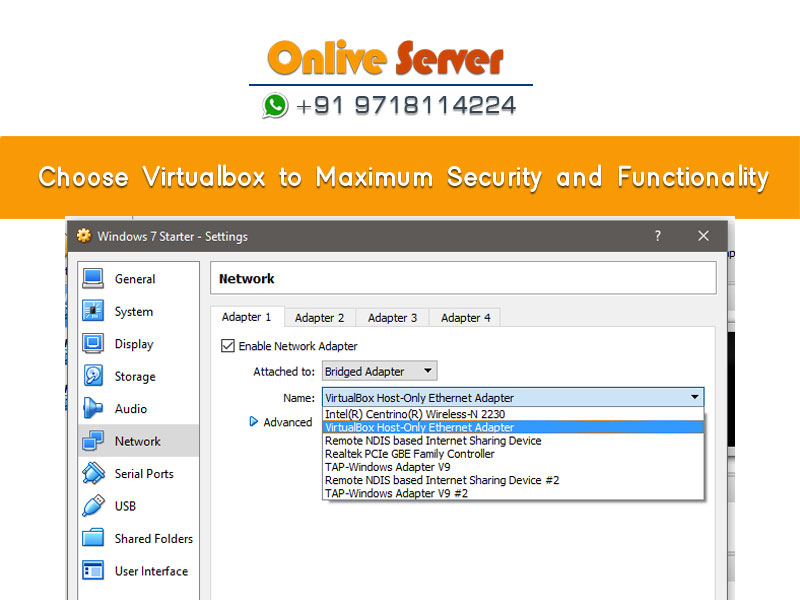Click the 'Windows 7 Starter - Settings' title

click(x=172, y=236)
